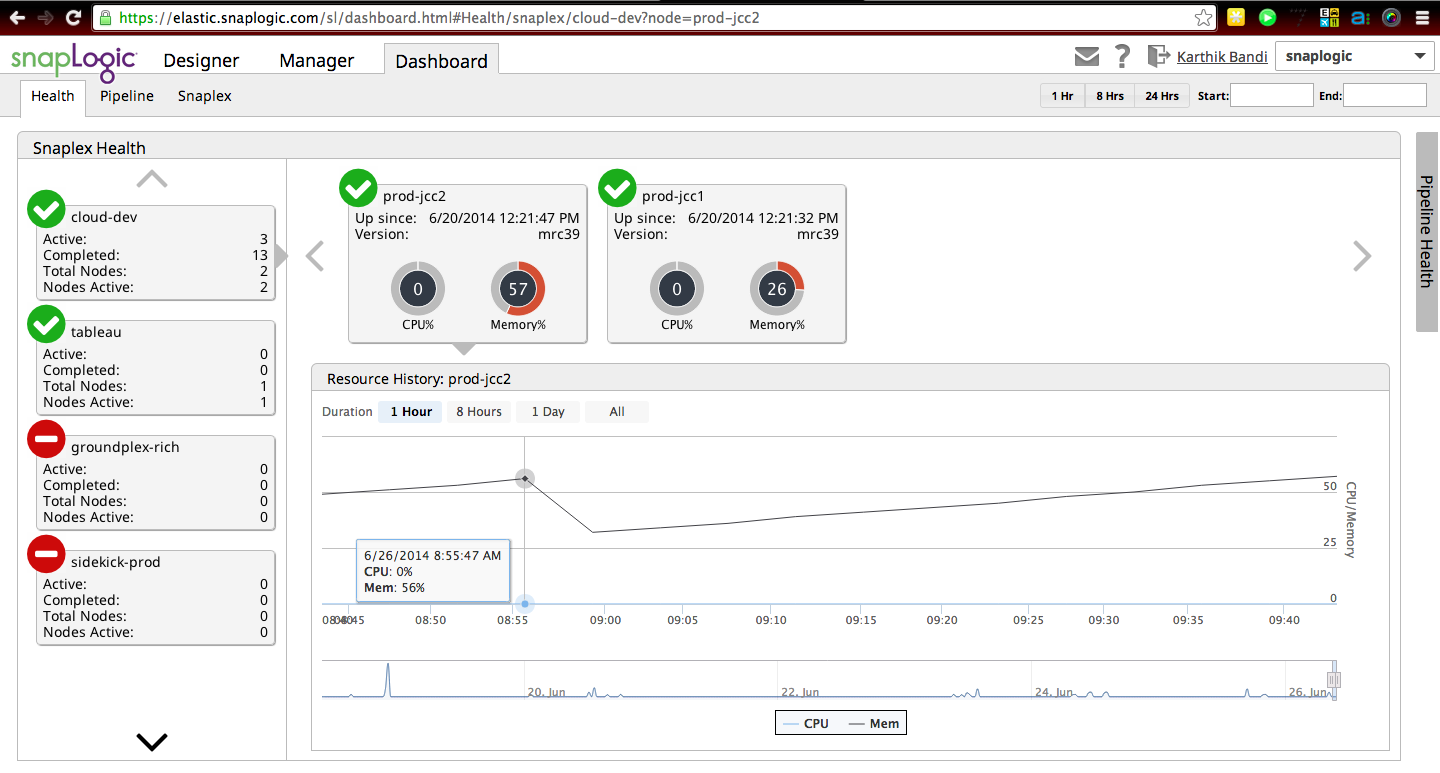
Task: Switch to the Pipeline sub-tab
Action: tap(127, 97)
